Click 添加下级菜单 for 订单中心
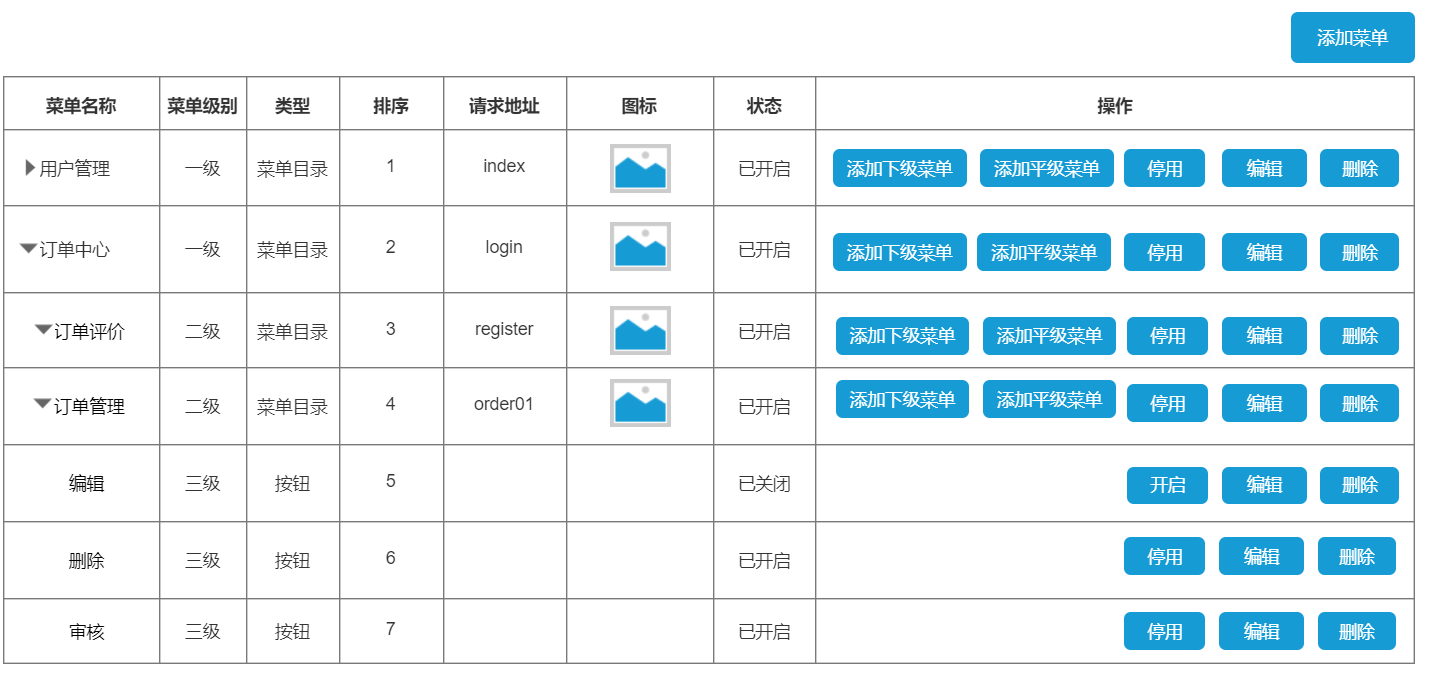The width and height of the screenshot is (1431, 683). [899, 252]
